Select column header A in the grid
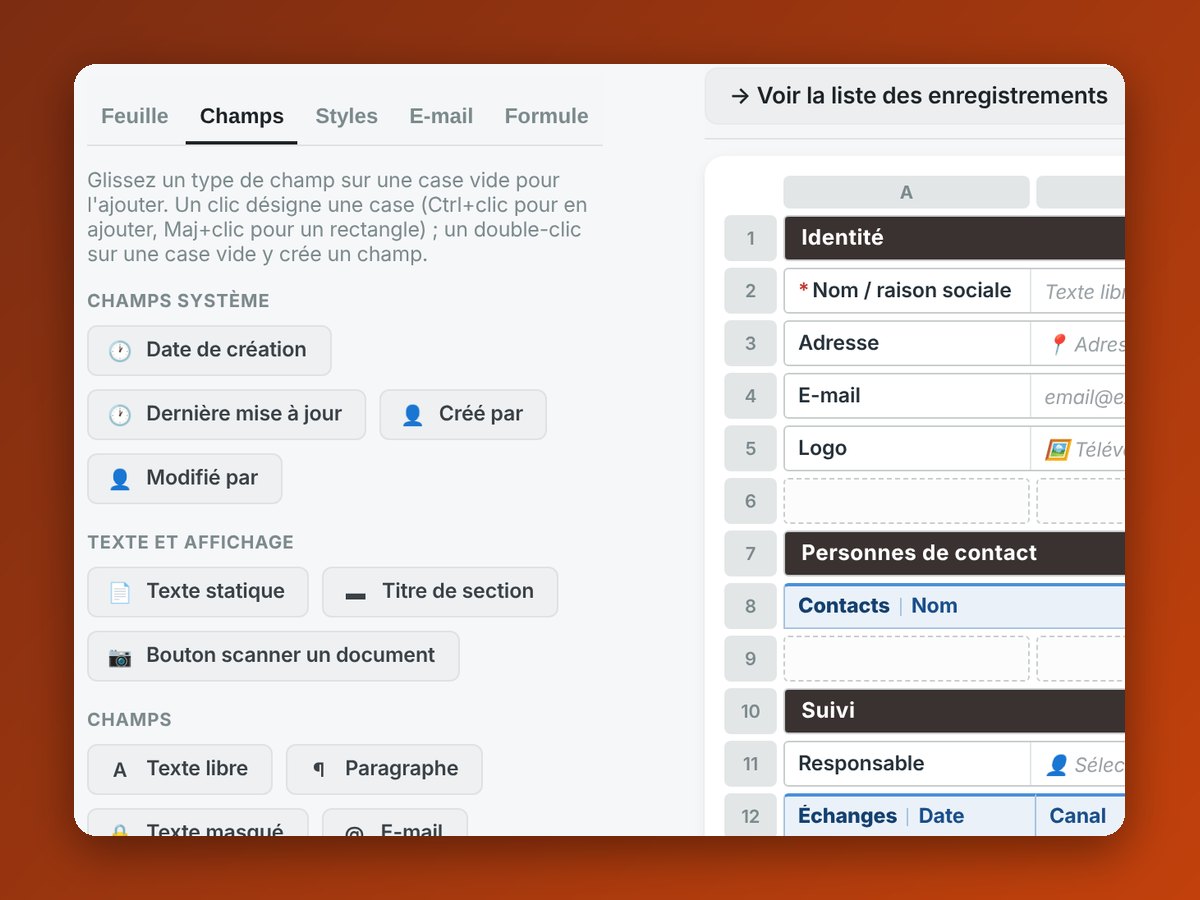 pos(906,192)
